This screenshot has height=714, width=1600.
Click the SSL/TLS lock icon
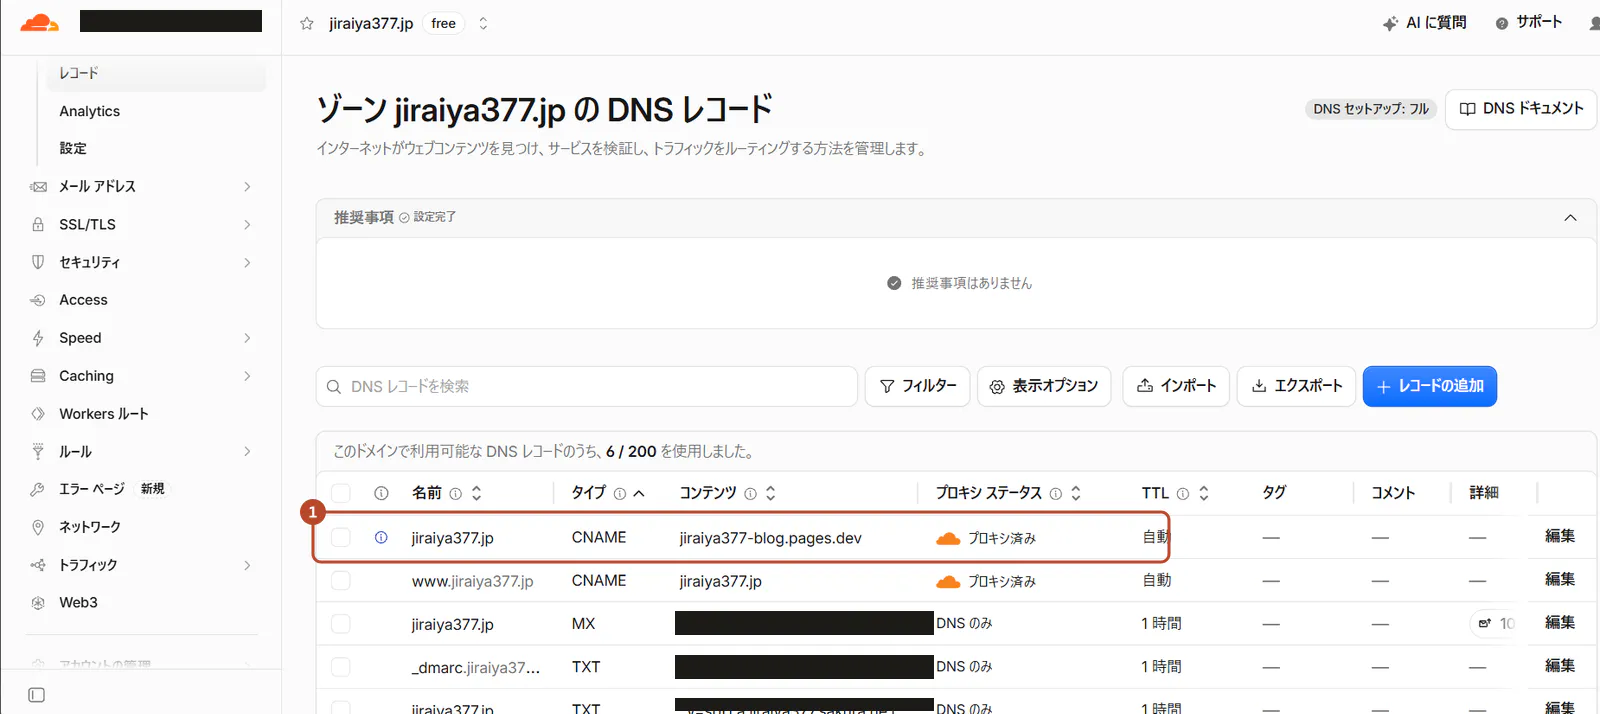point(38,224)
